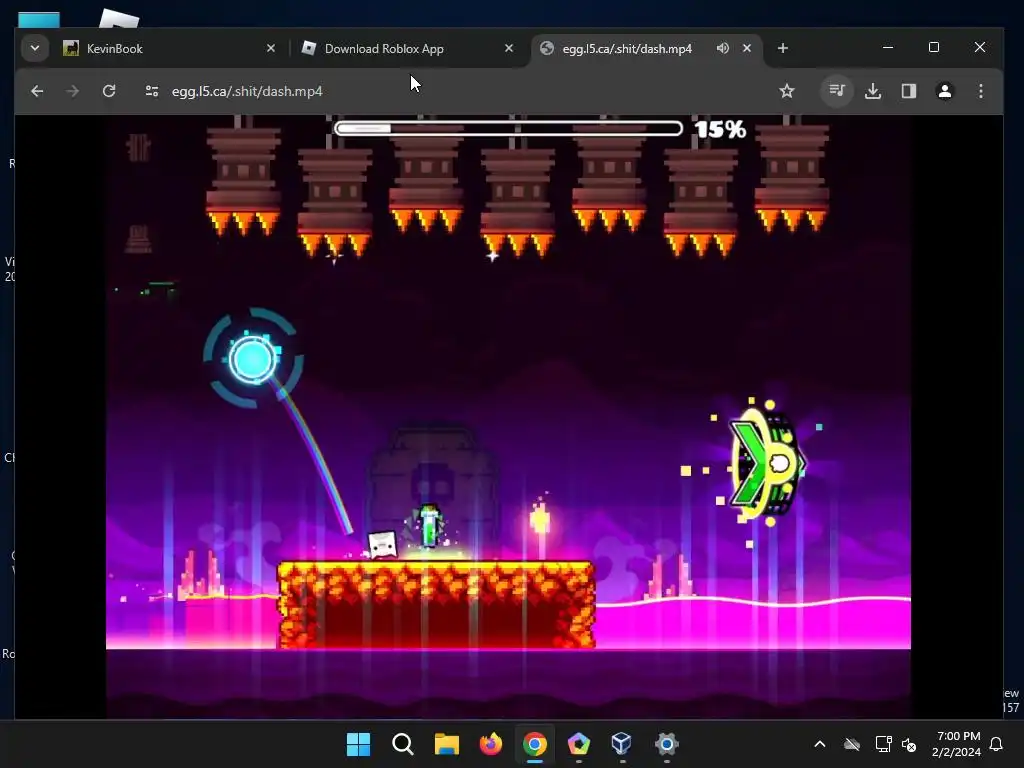Open Chrome downloads
The image size is (1024, 768).
pos(872,91)
